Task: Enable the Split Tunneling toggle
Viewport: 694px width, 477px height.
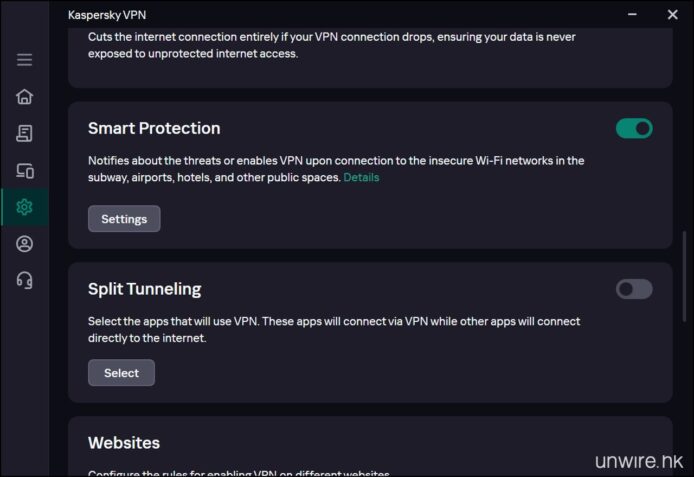Action: [634, 289]
